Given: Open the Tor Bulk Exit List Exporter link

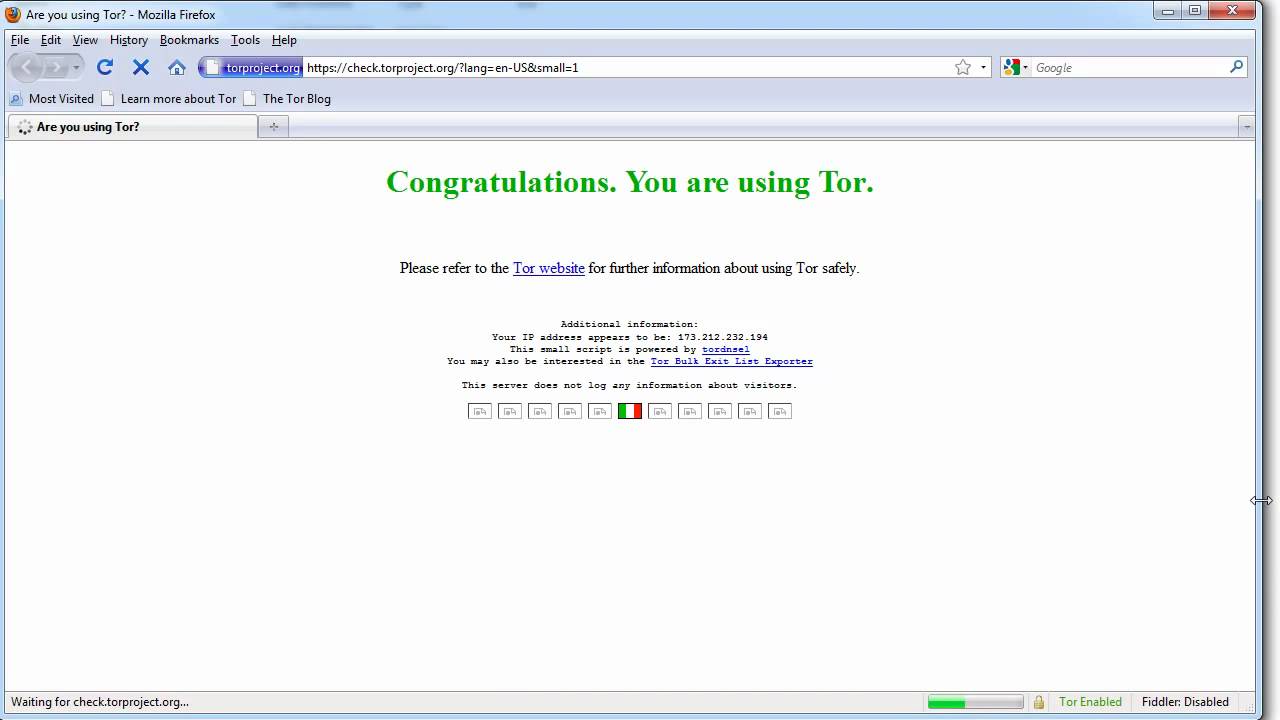Looking at the screenshot, I should click(731, 361).
